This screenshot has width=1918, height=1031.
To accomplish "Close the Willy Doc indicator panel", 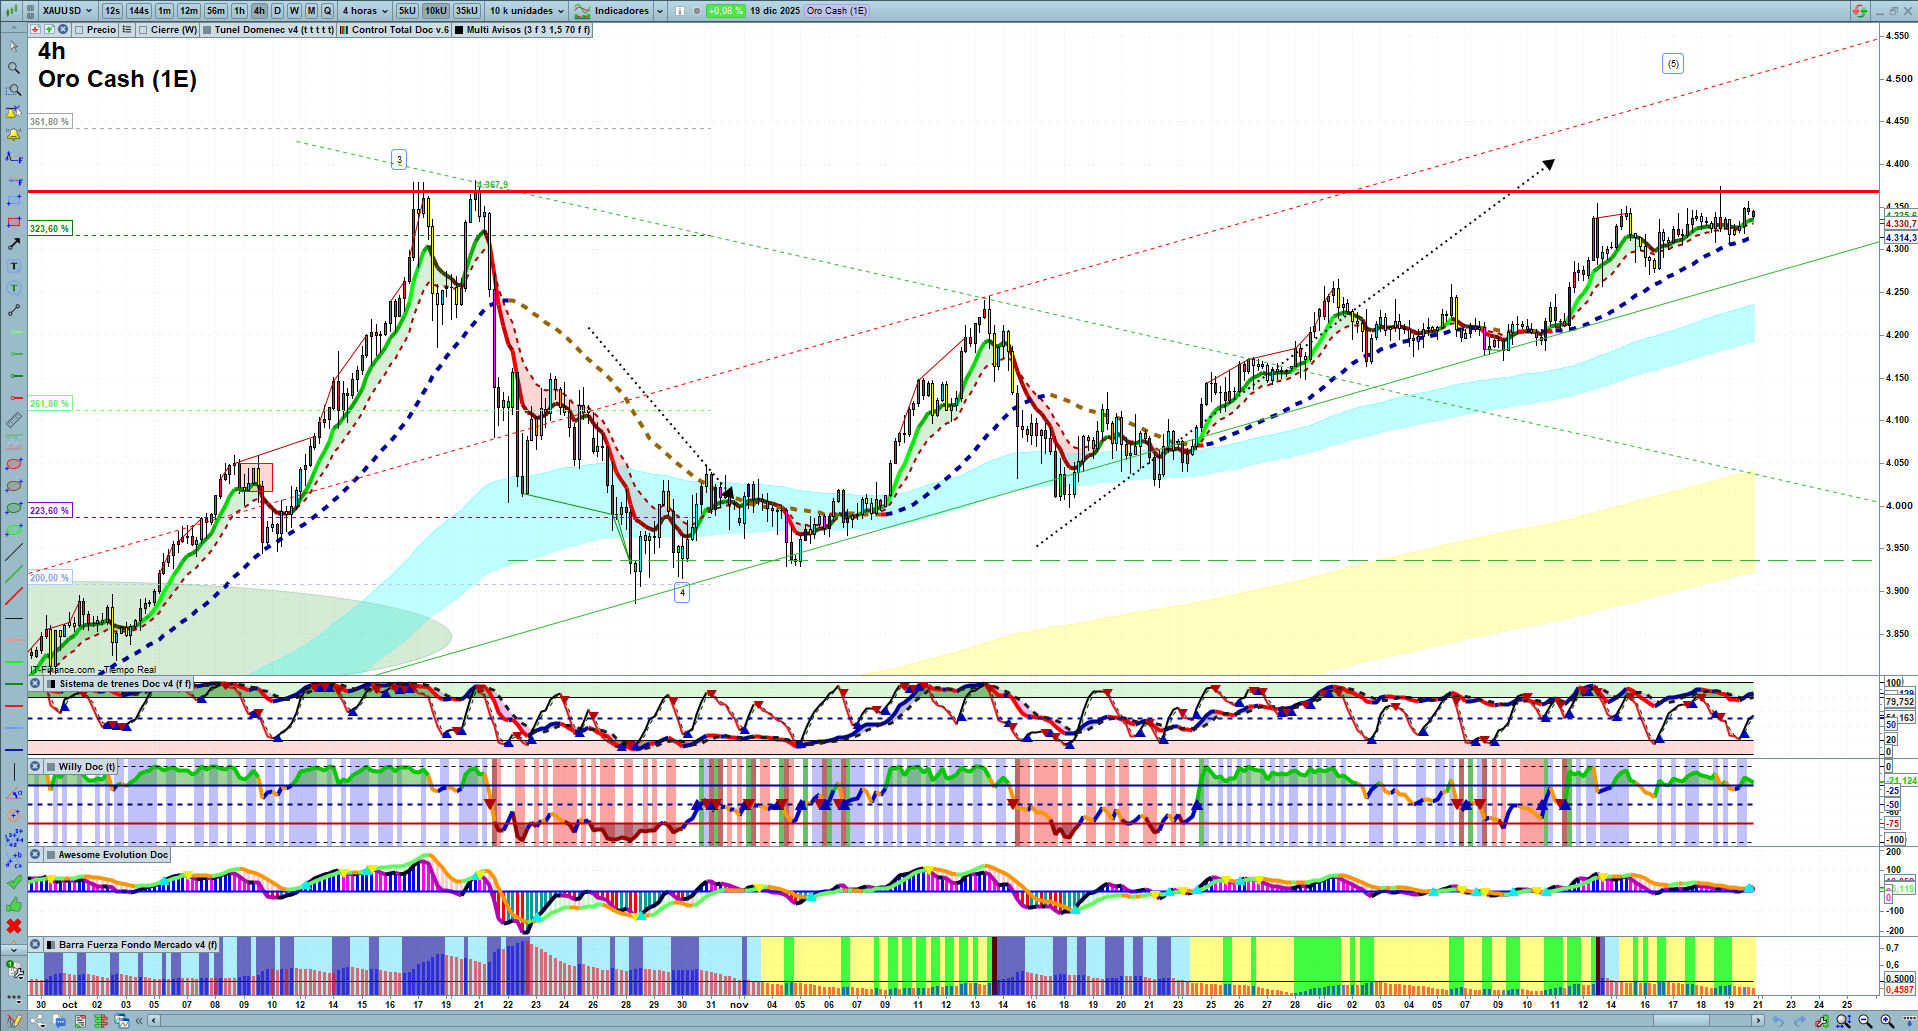I will 36,767.
